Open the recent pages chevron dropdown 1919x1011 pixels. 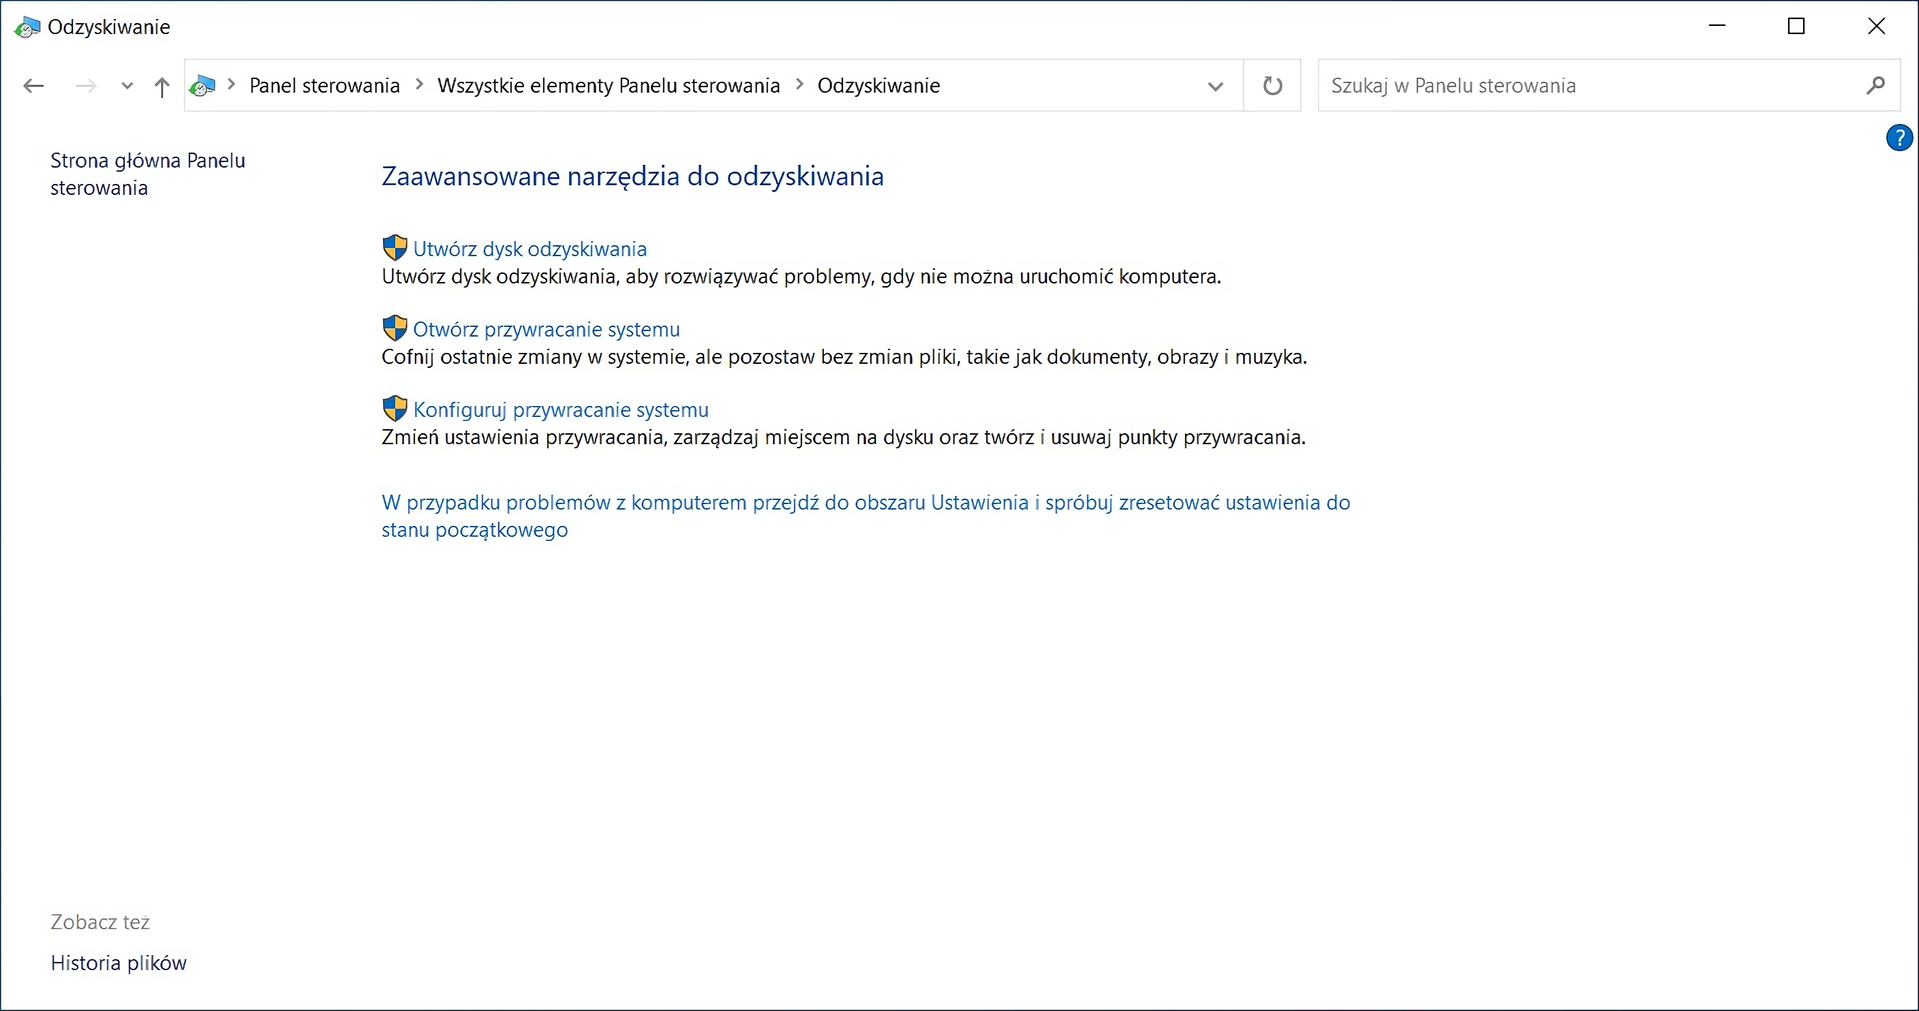[126, 86]
